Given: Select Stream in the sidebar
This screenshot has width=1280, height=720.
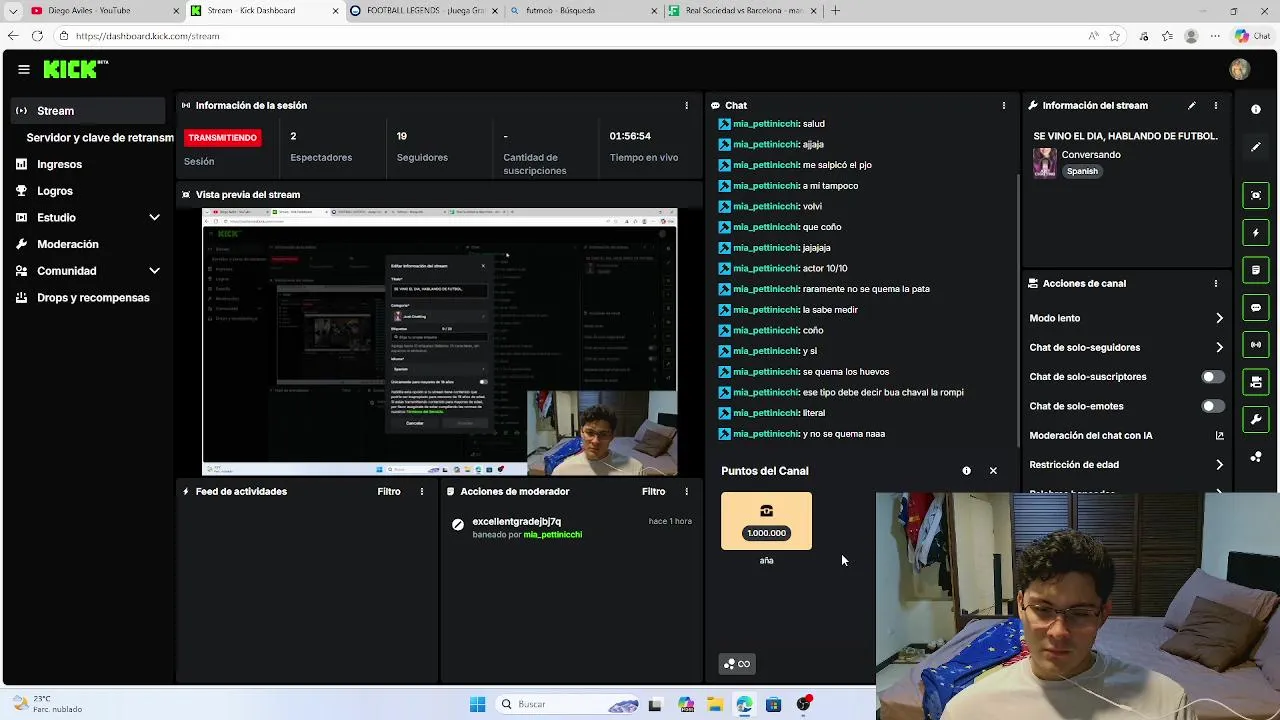Looking at the screenshot, I should pos(88,111).
